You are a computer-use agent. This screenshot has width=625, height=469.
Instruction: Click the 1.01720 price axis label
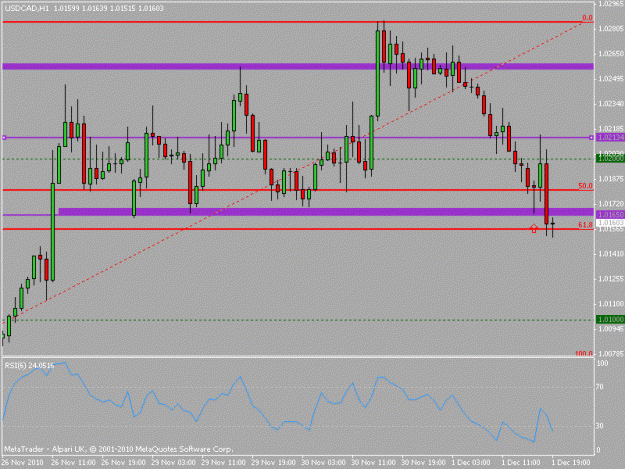(611, 204)
